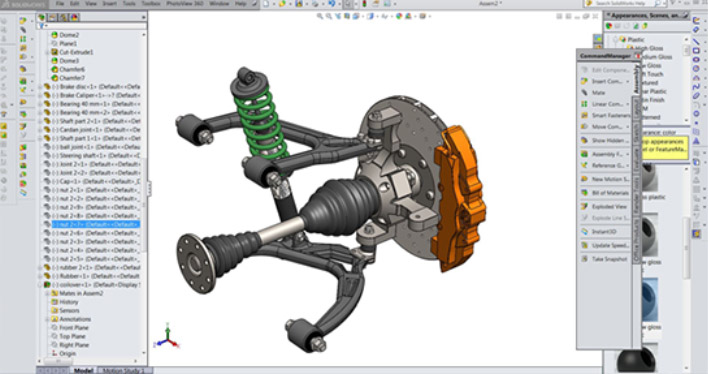Click the Mate tool in CommandManager
Viewport: 708px width, 374px height.
598,93
